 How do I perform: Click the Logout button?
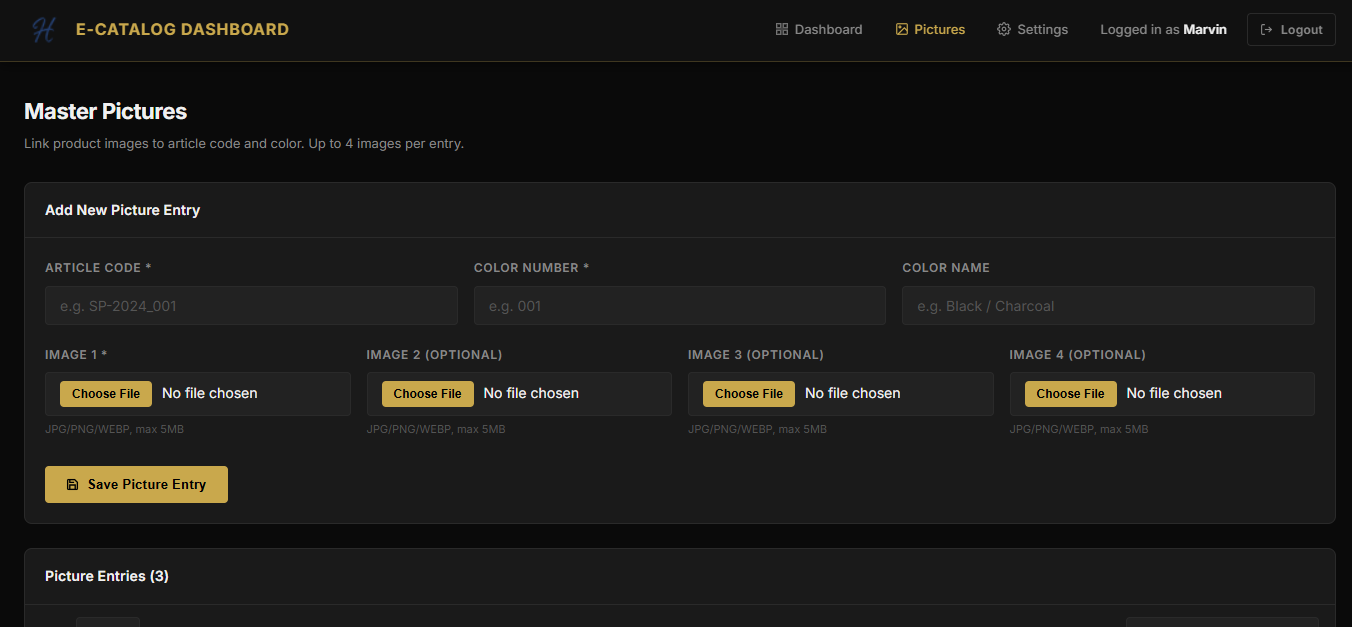tap(1291, 30)
